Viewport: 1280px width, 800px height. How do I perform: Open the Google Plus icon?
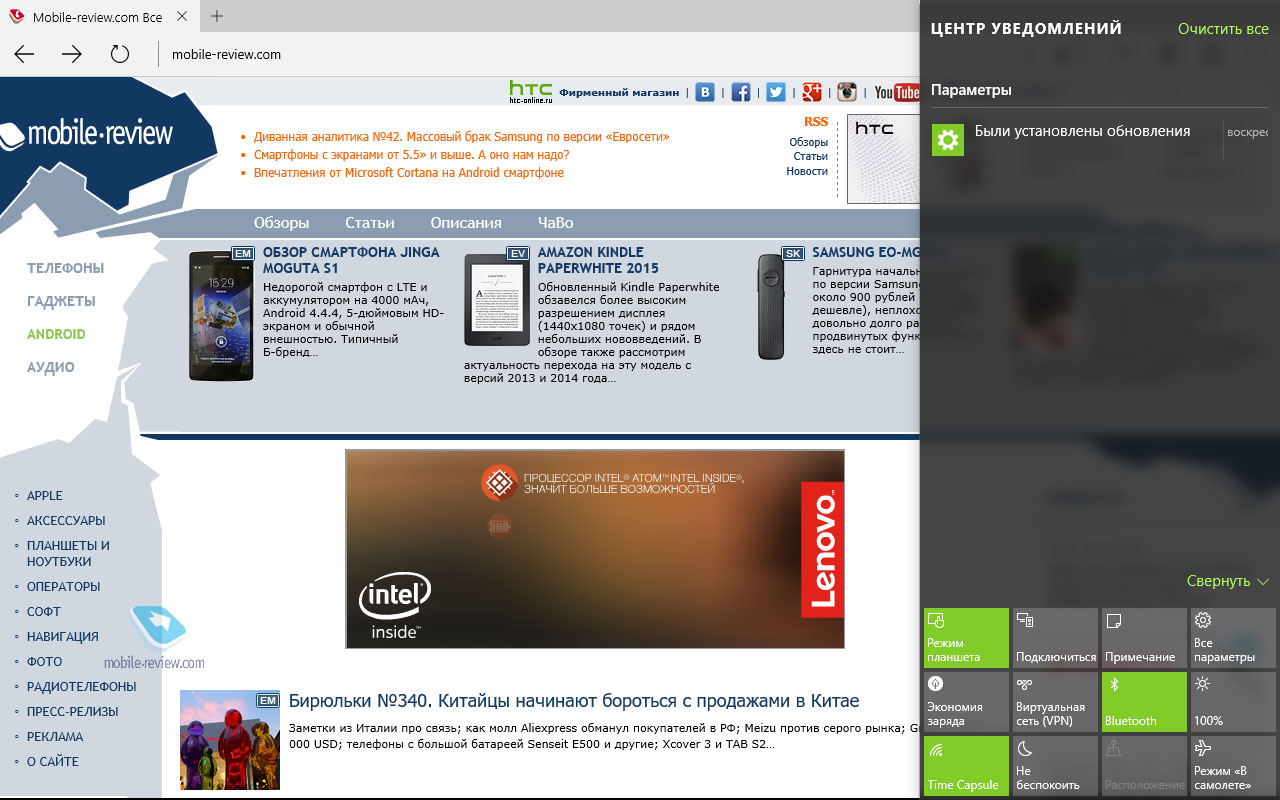click(x=812, y=92)
